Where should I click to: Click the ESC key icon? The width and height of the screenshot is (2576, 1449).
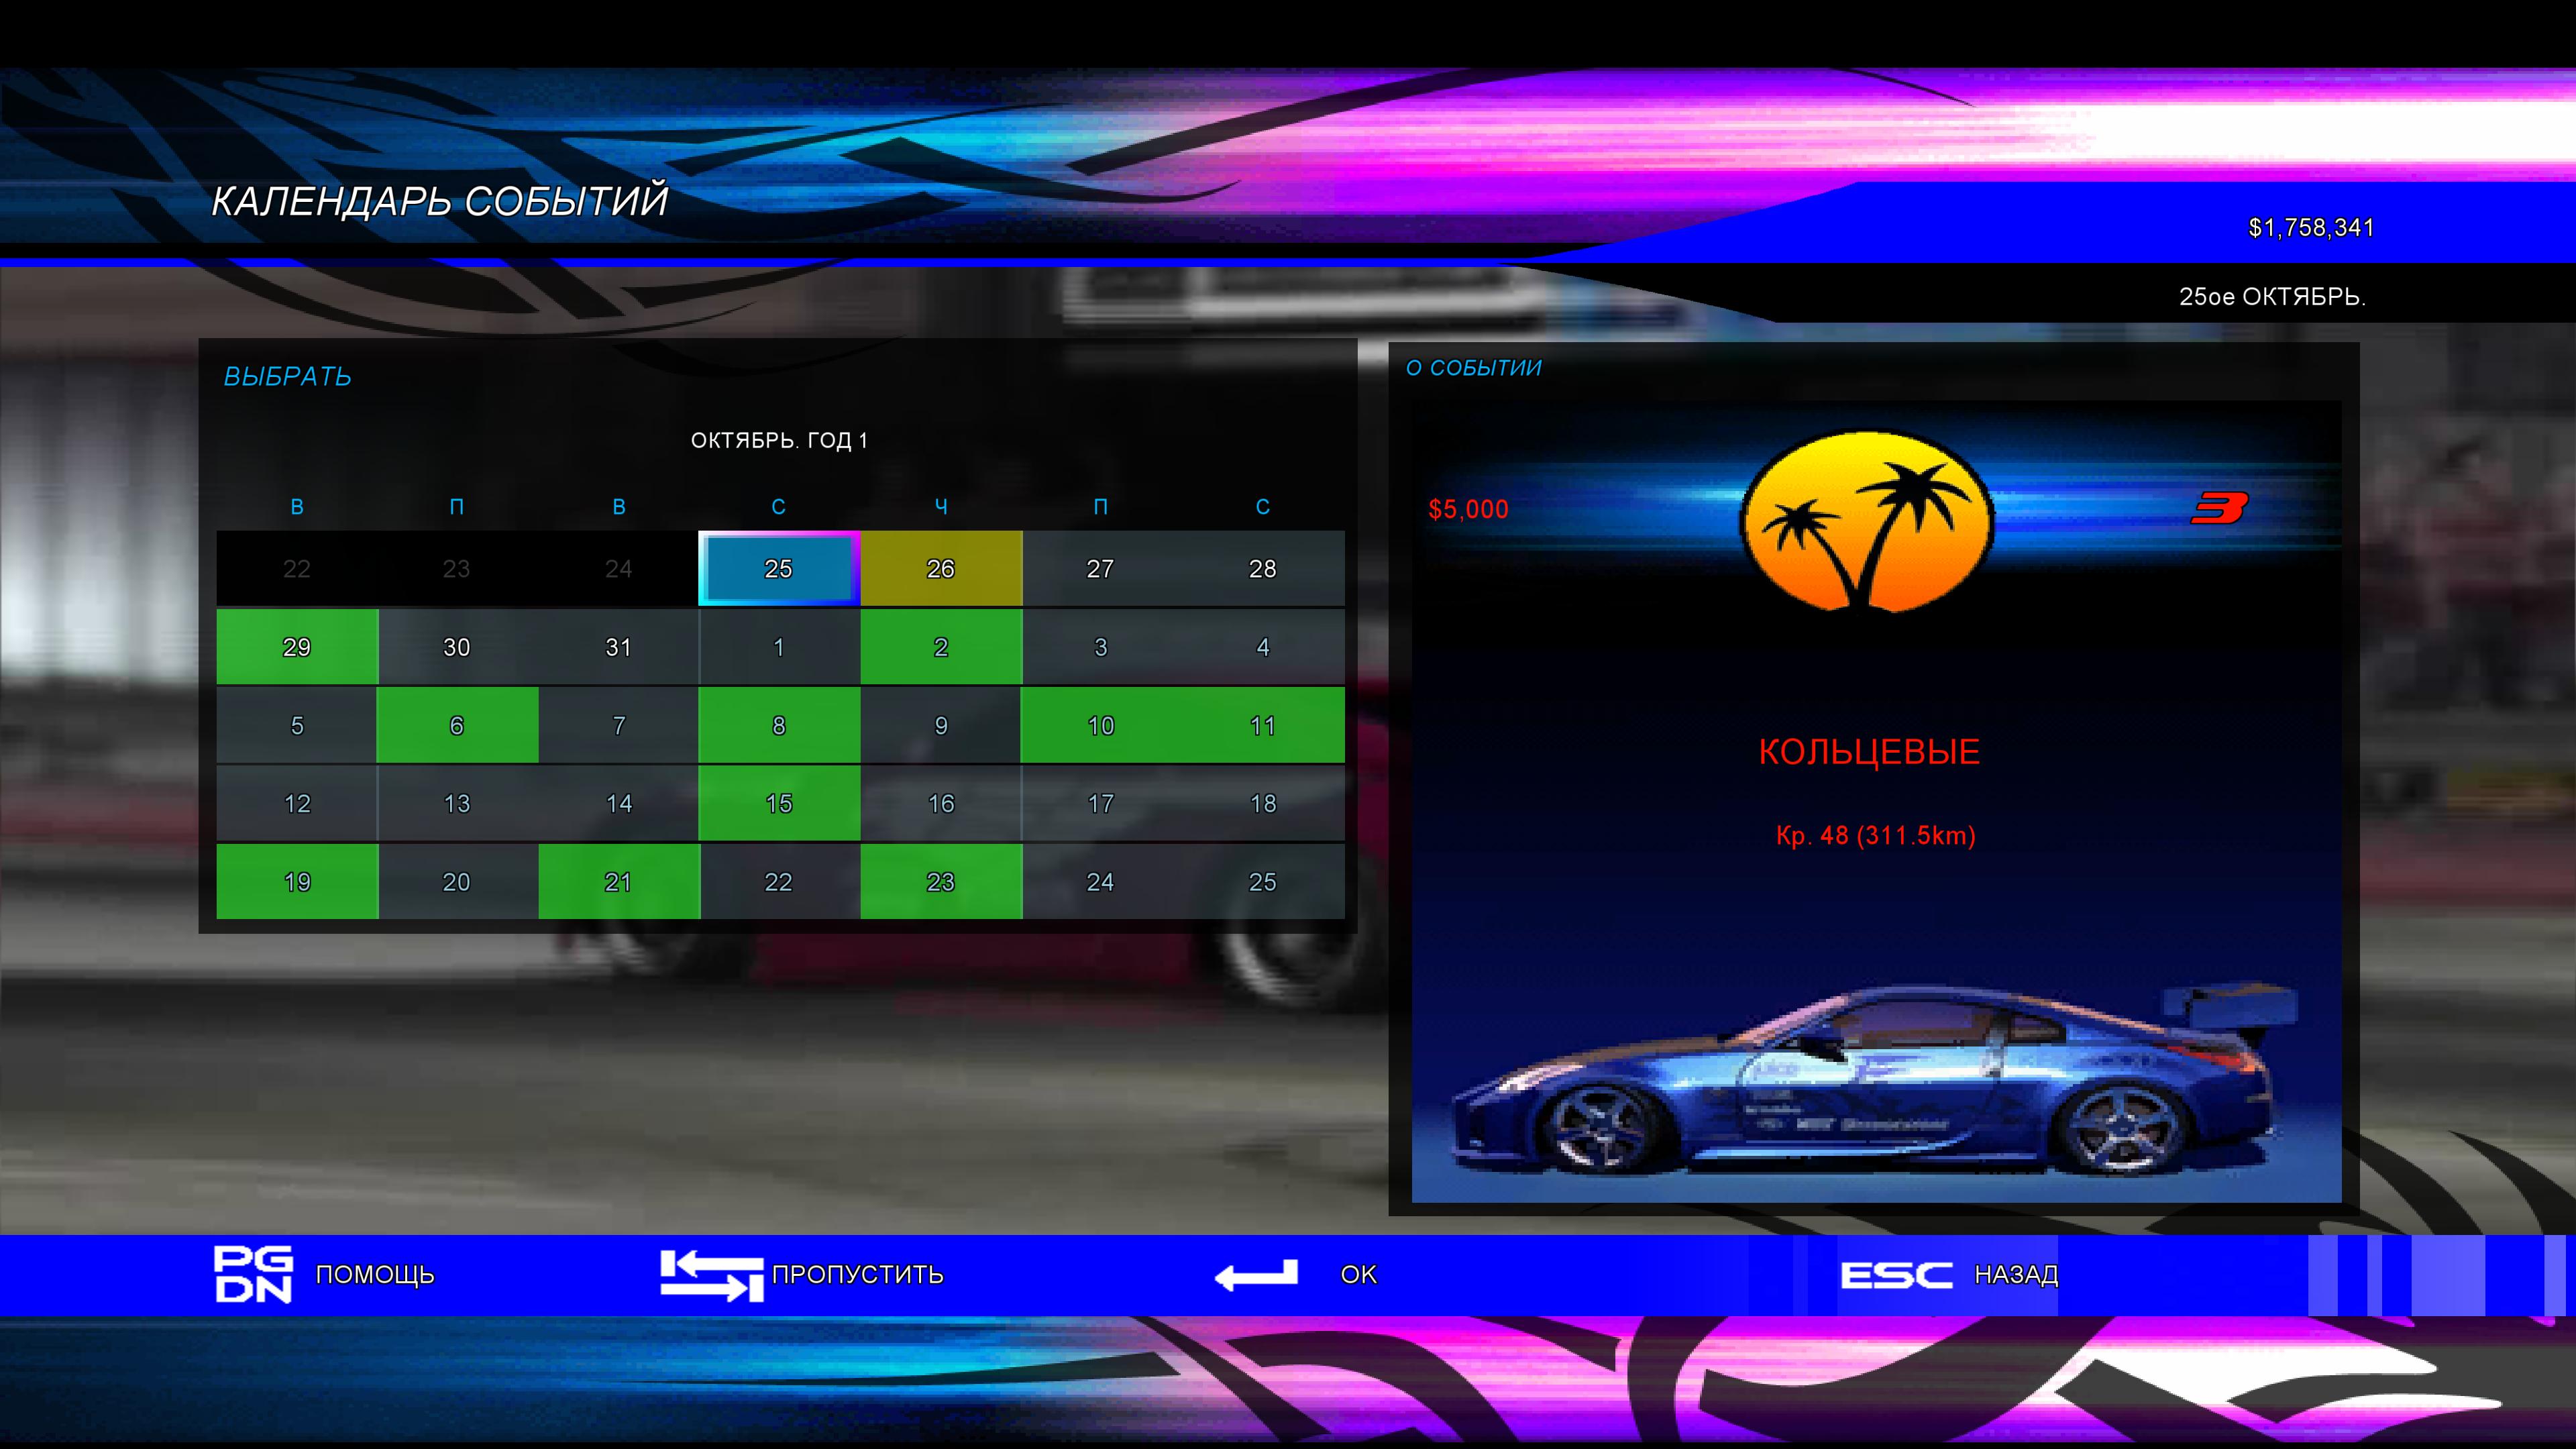click(x=1896, y=1275)
